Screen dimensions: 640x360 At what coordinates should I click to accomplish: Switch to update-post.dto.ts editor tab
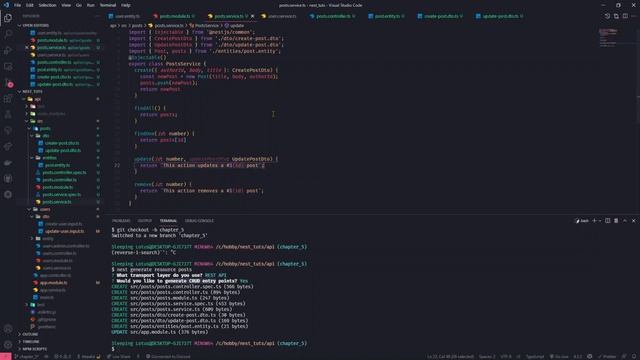coord(499,16)
